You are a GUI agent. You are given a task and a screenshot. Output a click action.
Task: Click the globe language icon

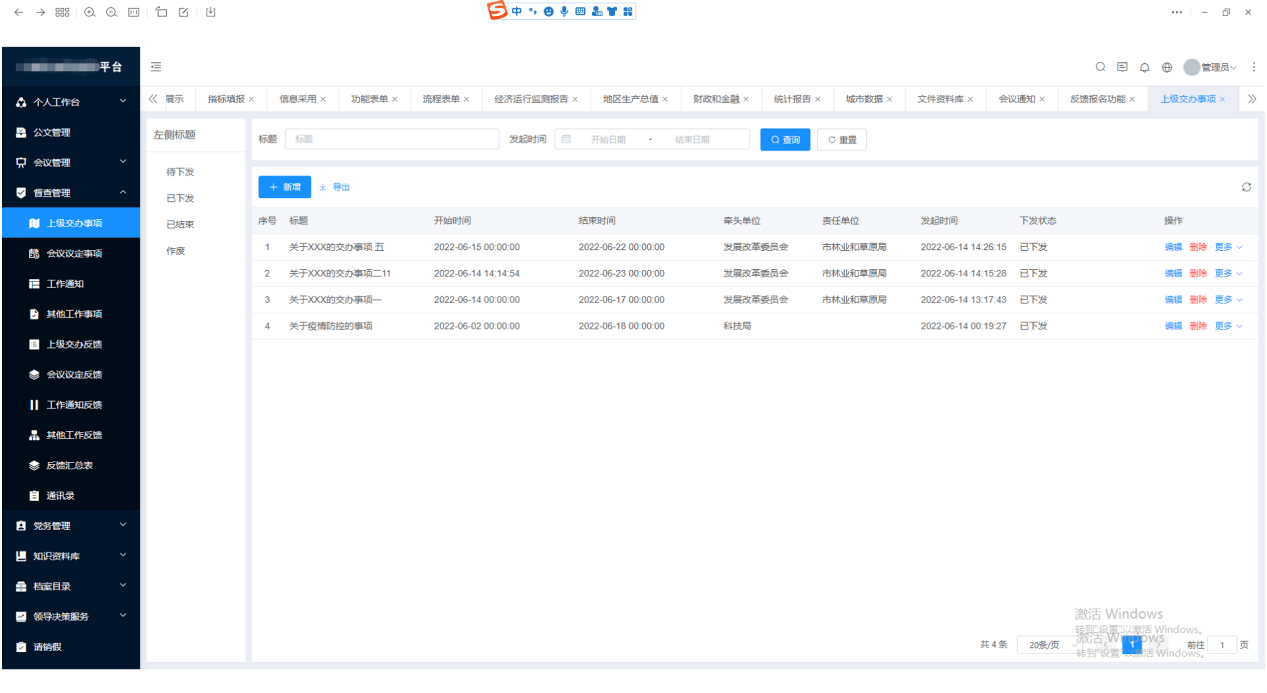coord(1167,67)
